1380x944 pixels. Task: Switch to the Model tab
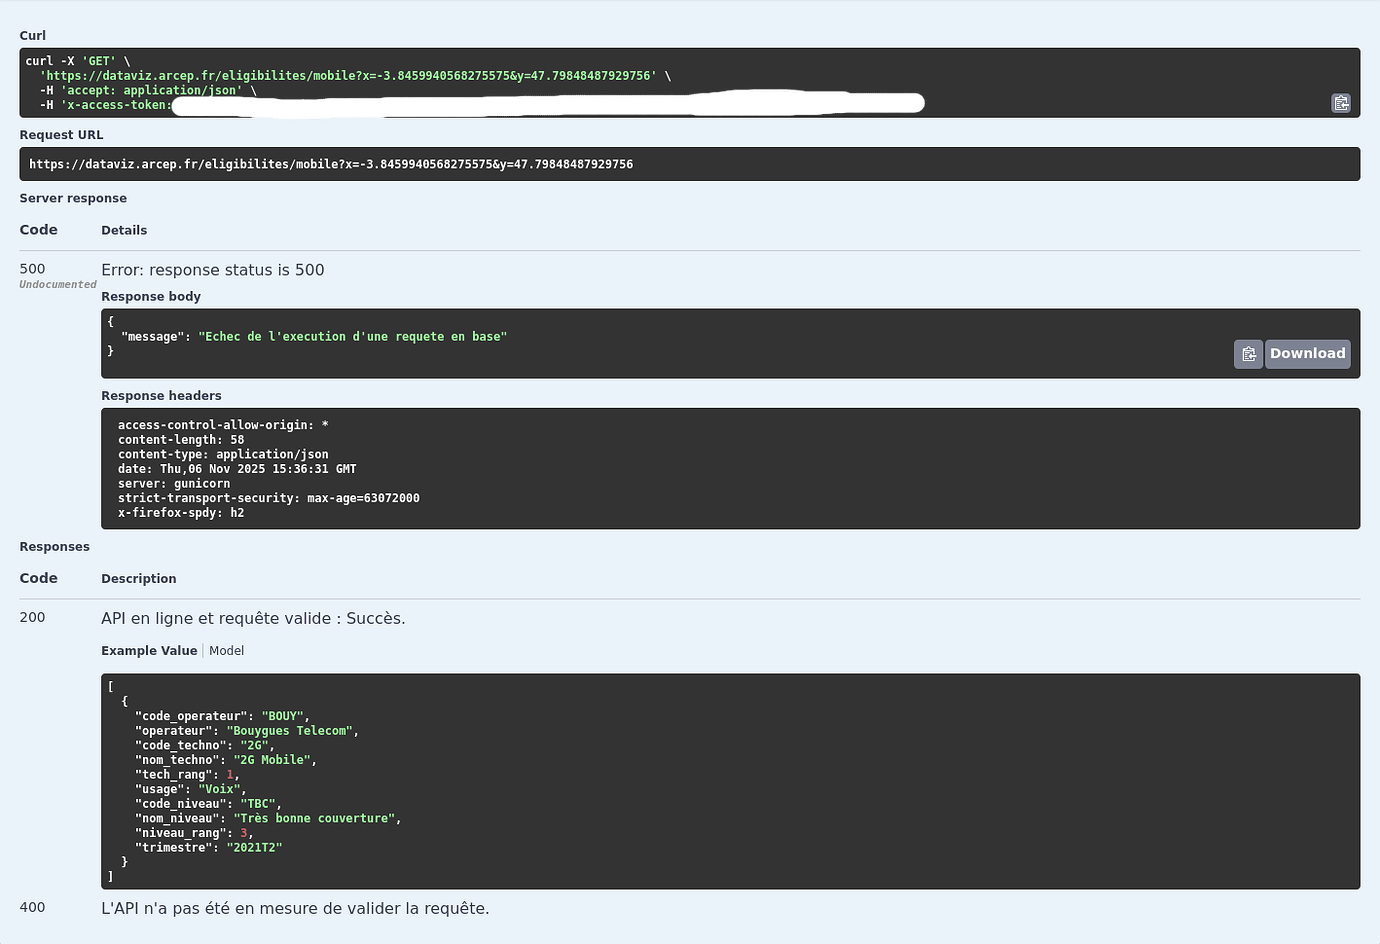pos(226,650)
